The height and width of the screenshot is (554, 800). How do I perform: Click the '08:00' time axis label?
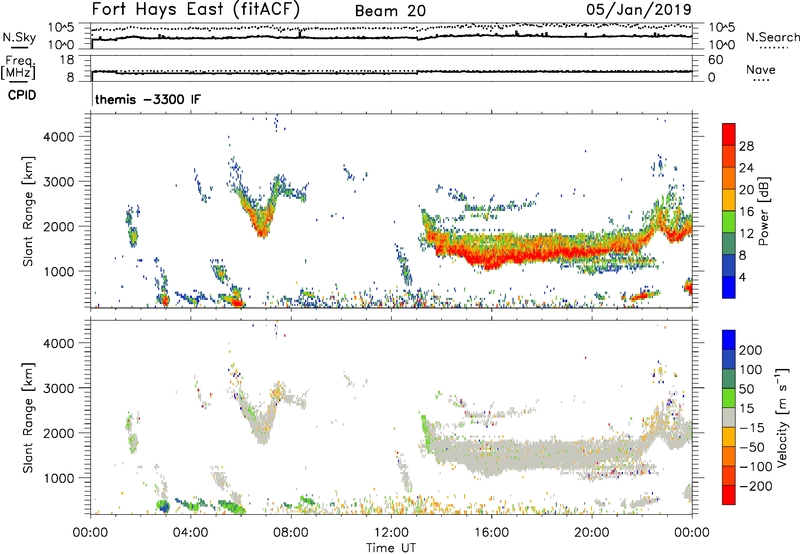coord(291,533)
